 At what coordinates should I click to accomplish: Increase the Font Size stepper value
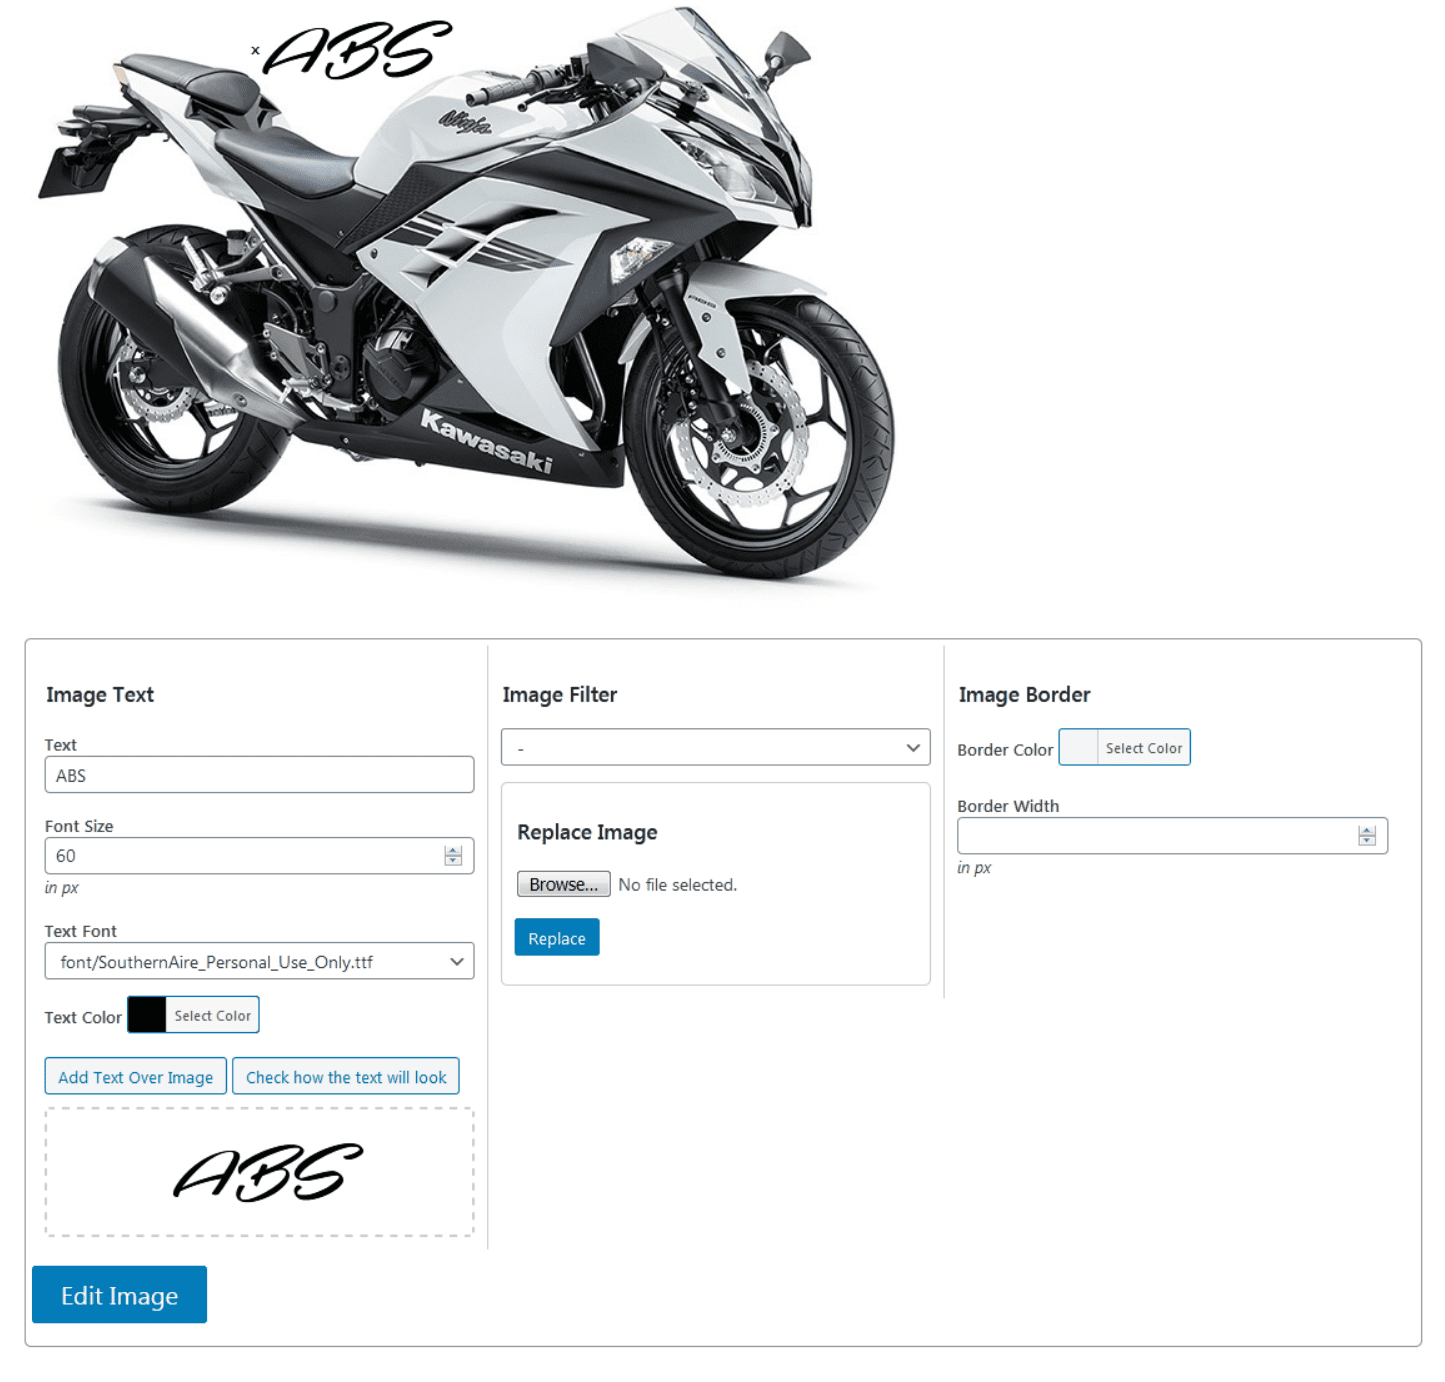pos(453,850)
